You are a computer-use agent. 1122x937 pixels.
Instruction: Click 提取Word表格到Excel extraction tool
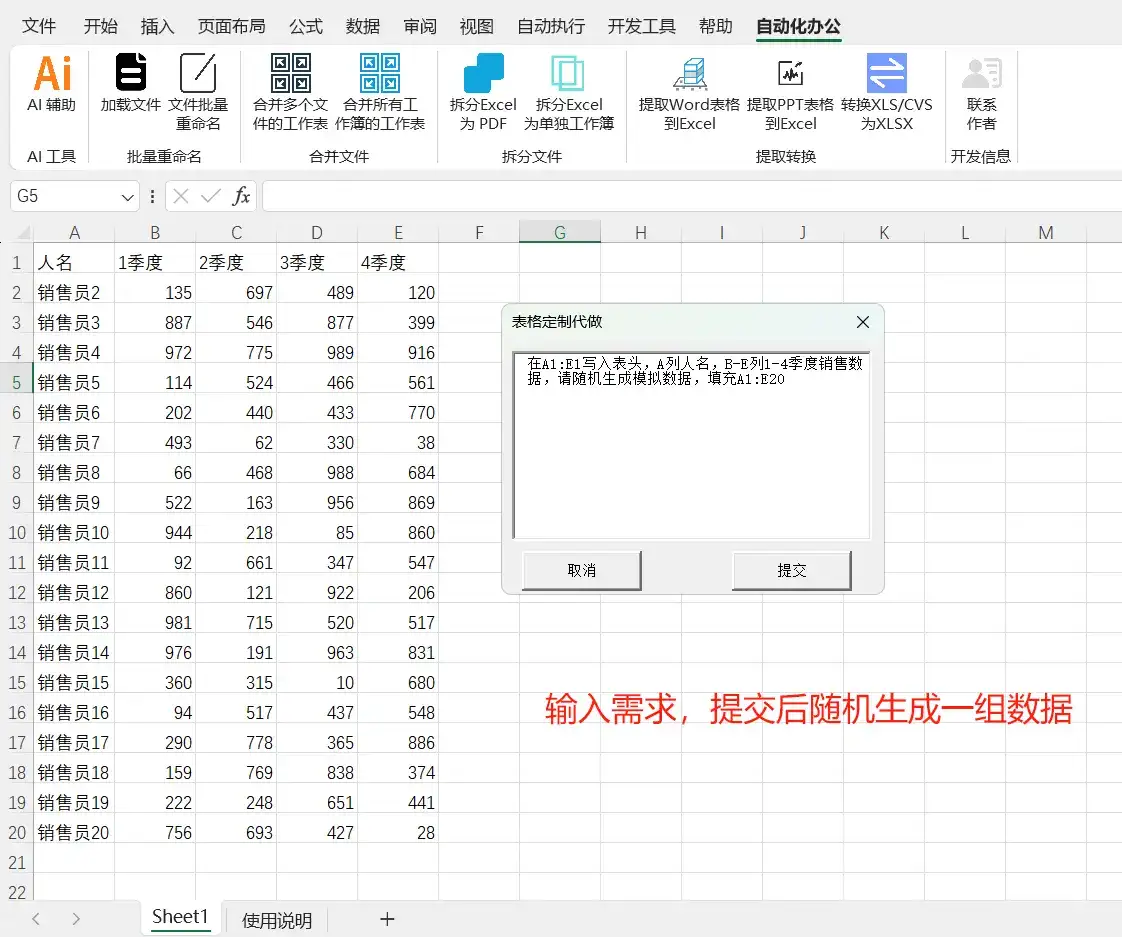click(x=691, y=89)
